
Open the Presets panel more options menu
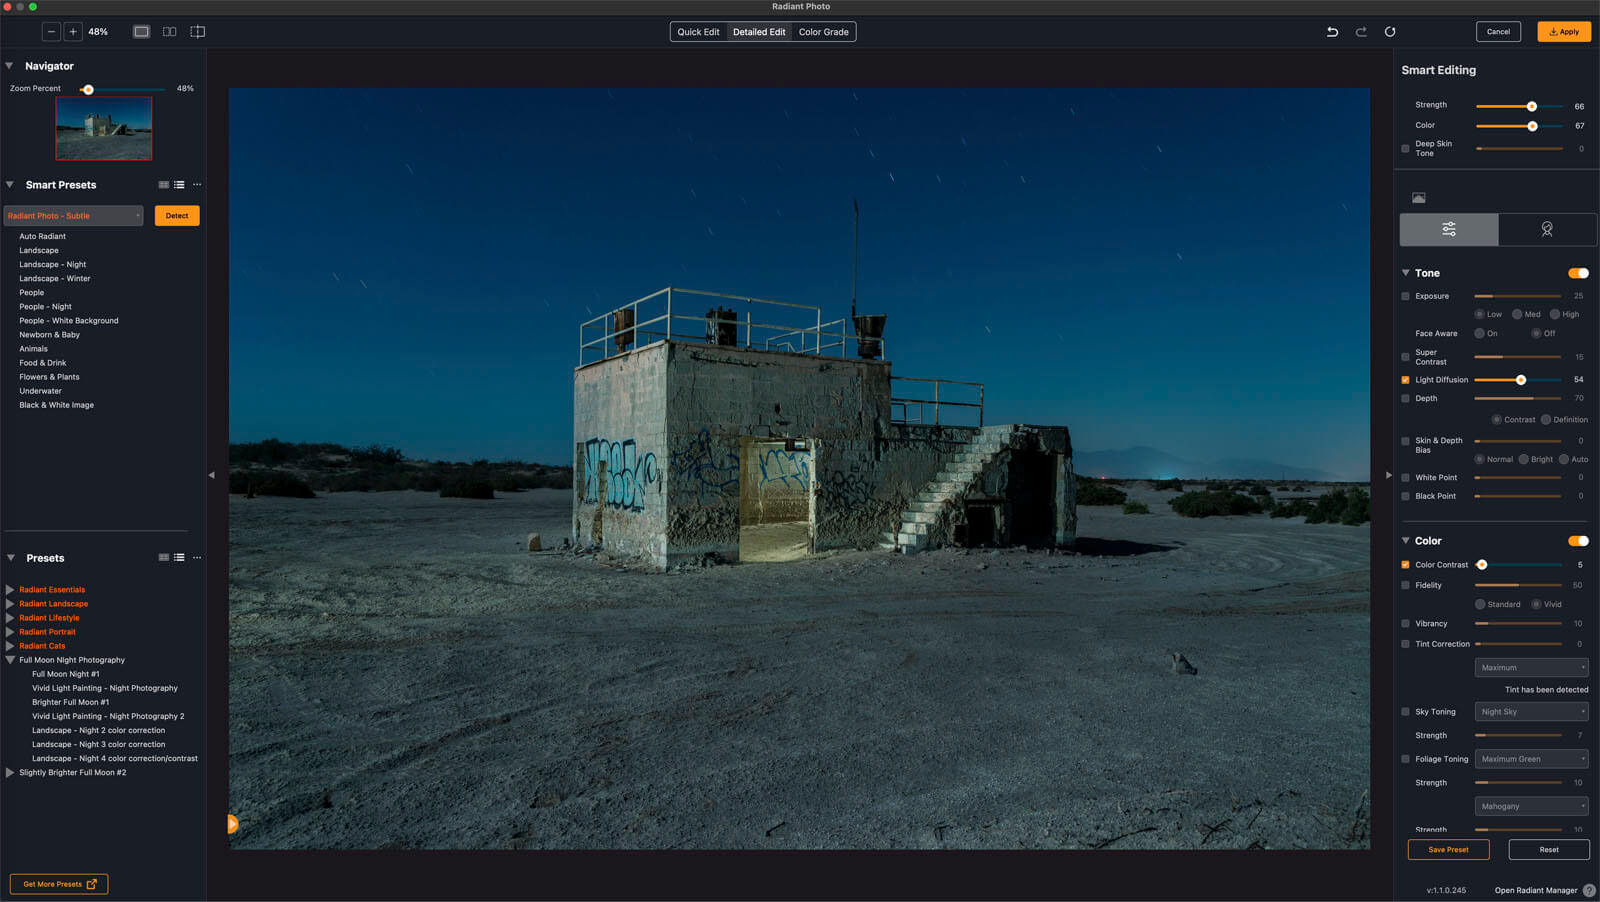197,558
